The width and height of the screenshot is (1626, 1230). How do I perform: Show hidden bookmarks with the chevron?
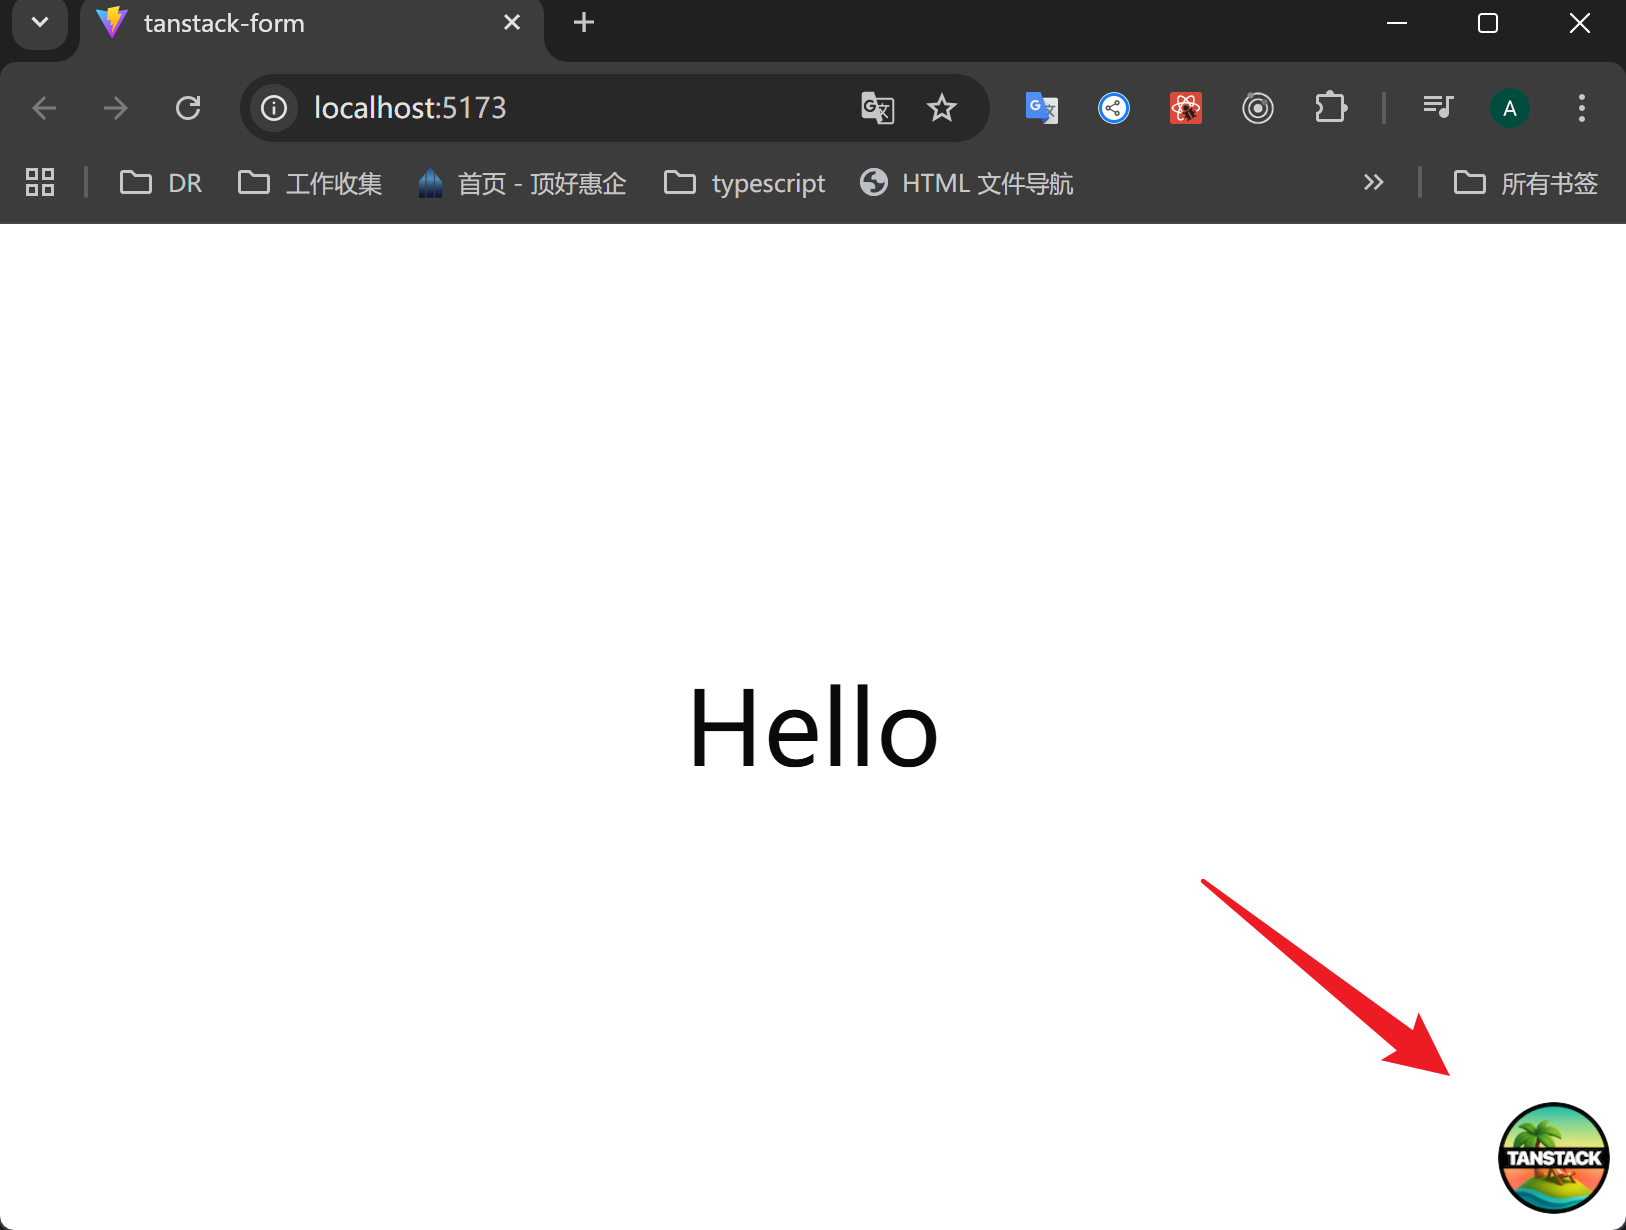tap(1373, 182)
